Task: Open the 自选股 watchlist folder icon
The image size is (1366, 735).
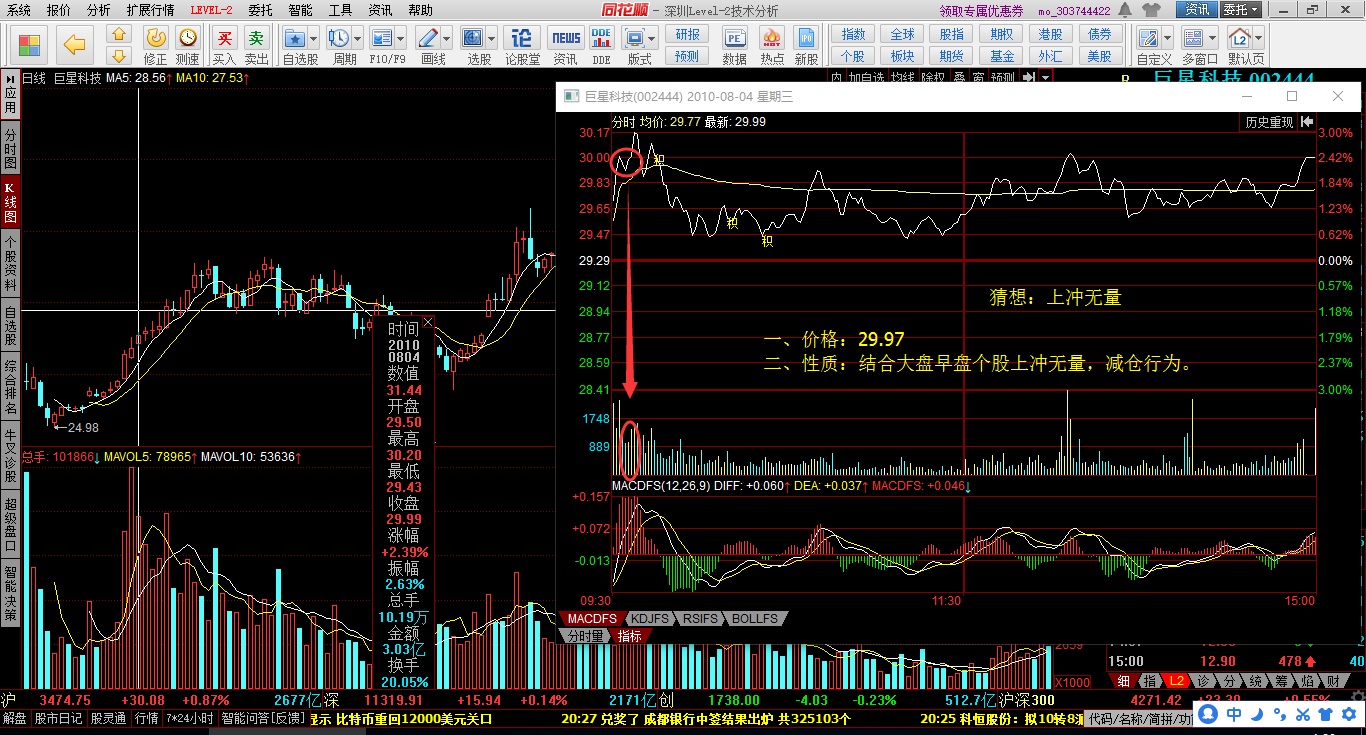Action: pos(296,38)
